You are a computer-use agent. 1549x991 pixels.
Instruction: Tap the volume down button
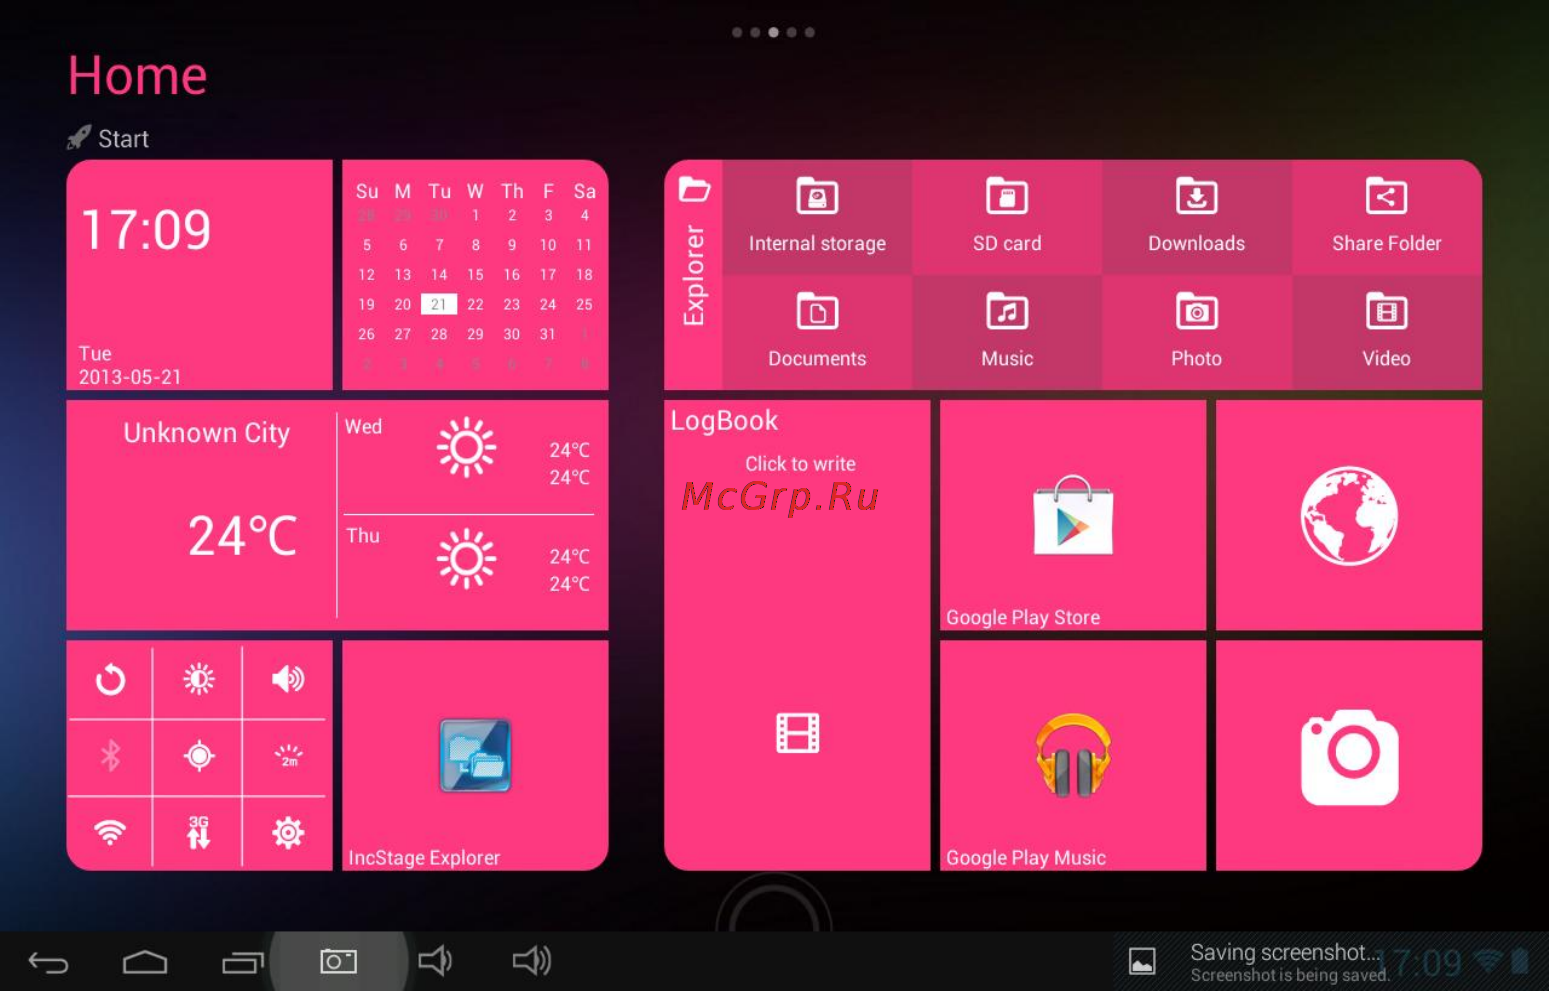(435, 962)
